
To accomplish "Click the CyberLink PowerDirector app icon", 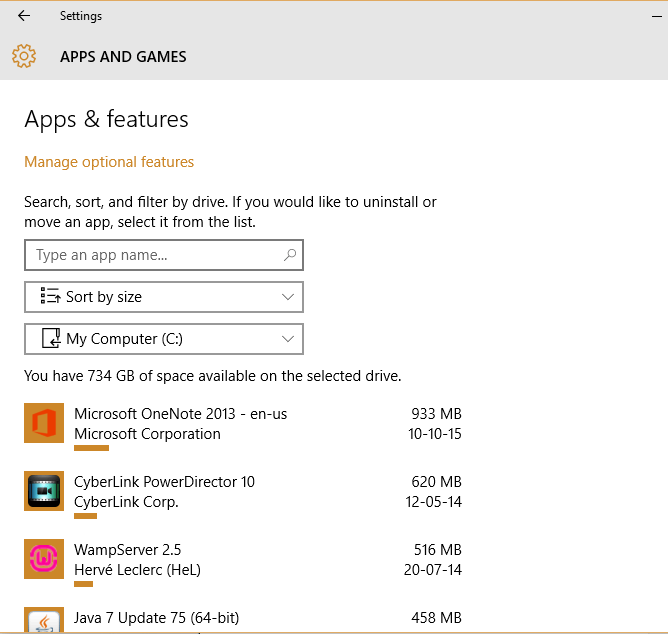I will point(44,491).
